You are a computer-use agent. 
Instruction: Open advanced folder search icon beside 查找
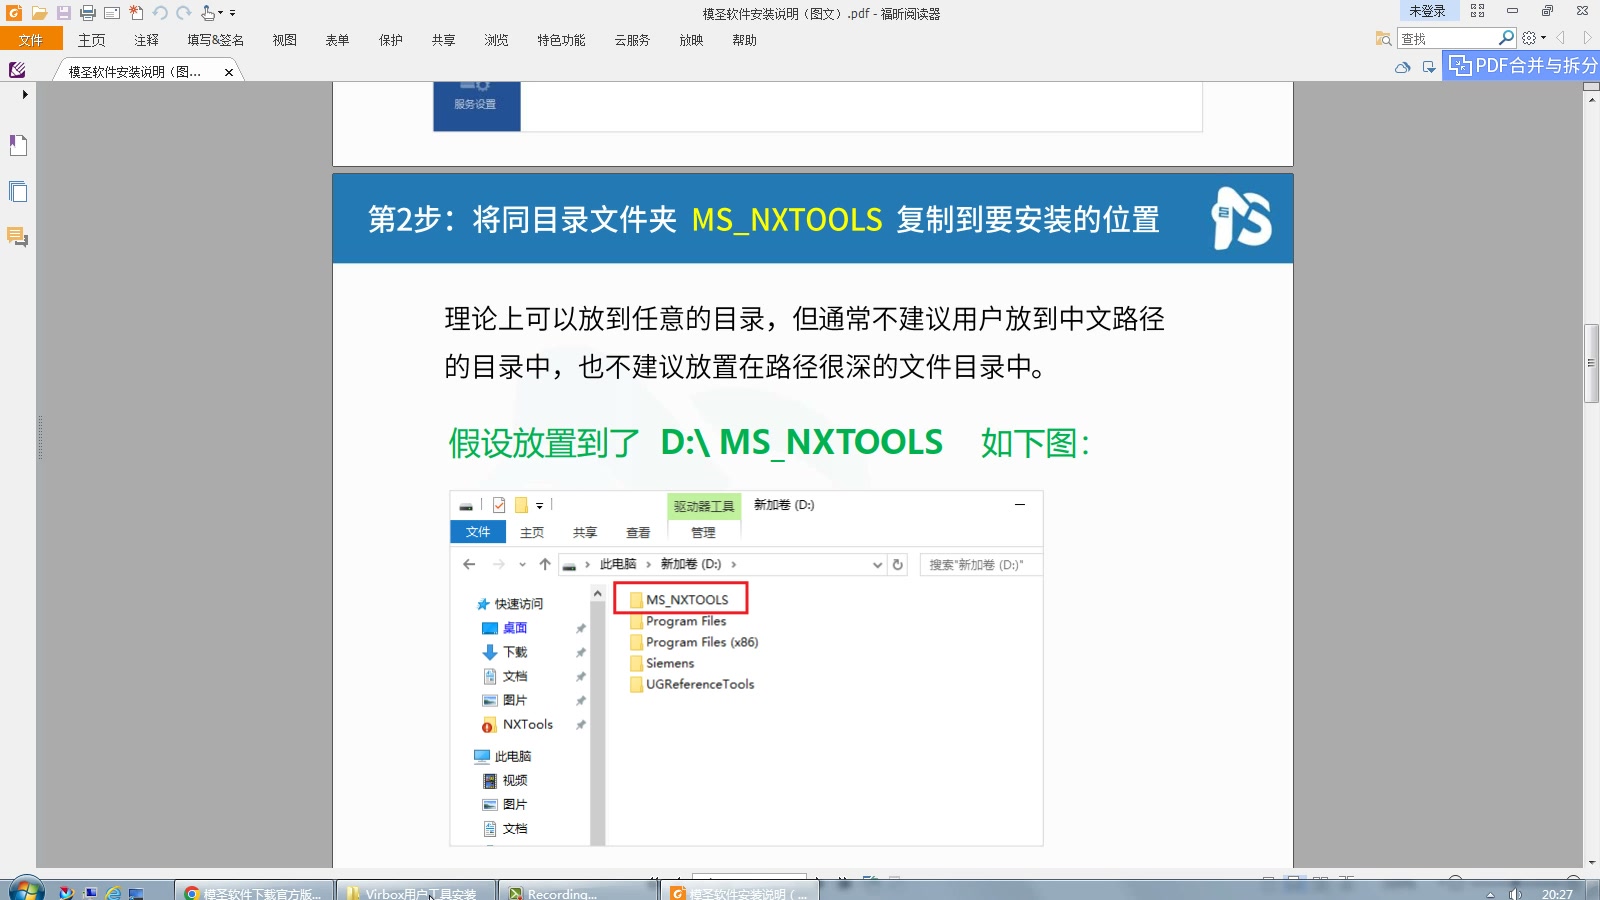[x=1384, y=38]
